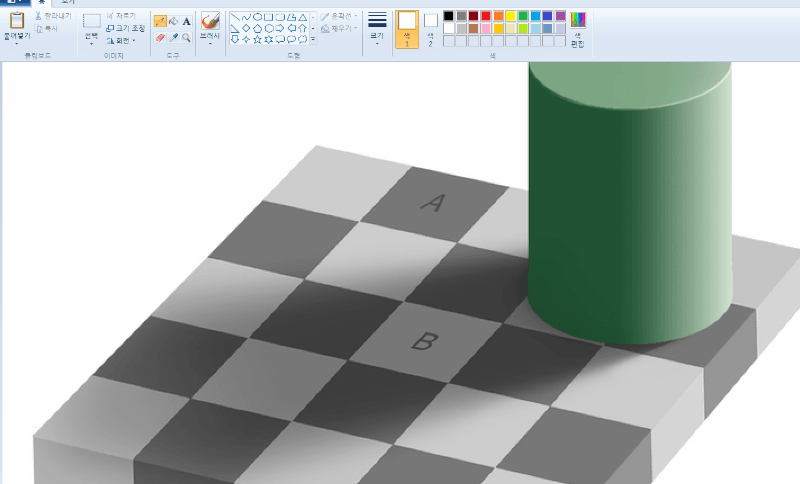The width and height of the screenshot is (800, 484).
Task: Pick the red color swatch
Action: pos(486,16)
